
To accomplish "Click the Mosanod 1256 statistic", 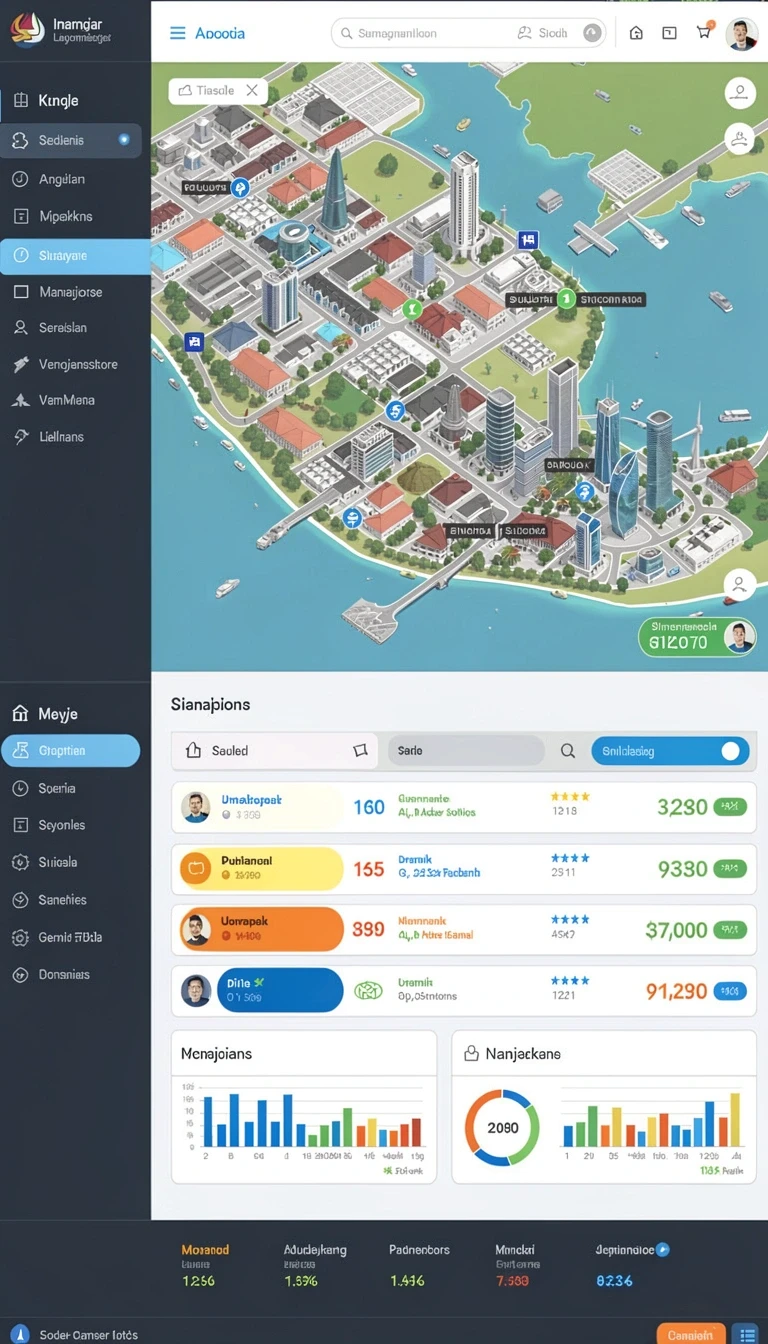I will [x=205, y=1265].
